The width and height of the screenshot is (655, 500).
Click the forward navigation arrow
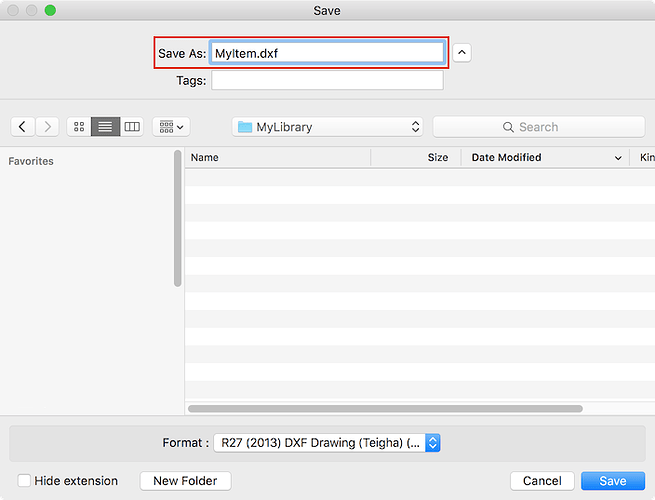tap(47, 127)
